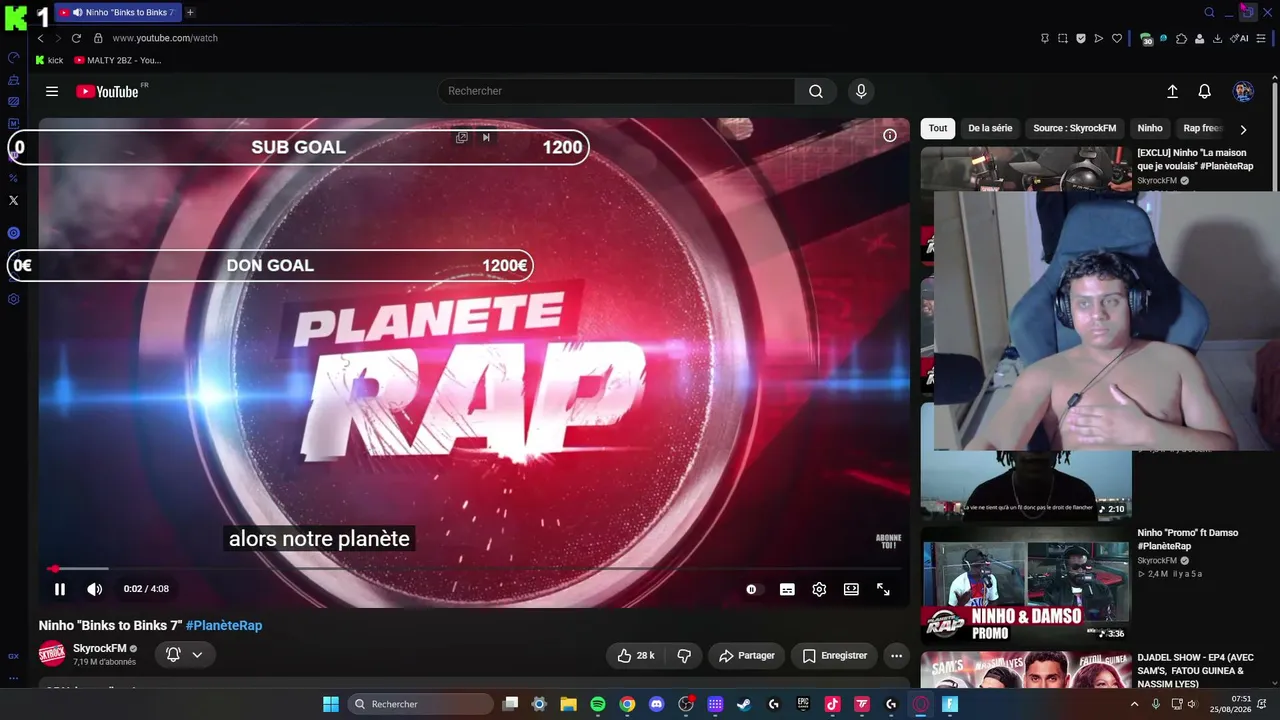
Task: Pause the video playback
Action: click(60, 589)
